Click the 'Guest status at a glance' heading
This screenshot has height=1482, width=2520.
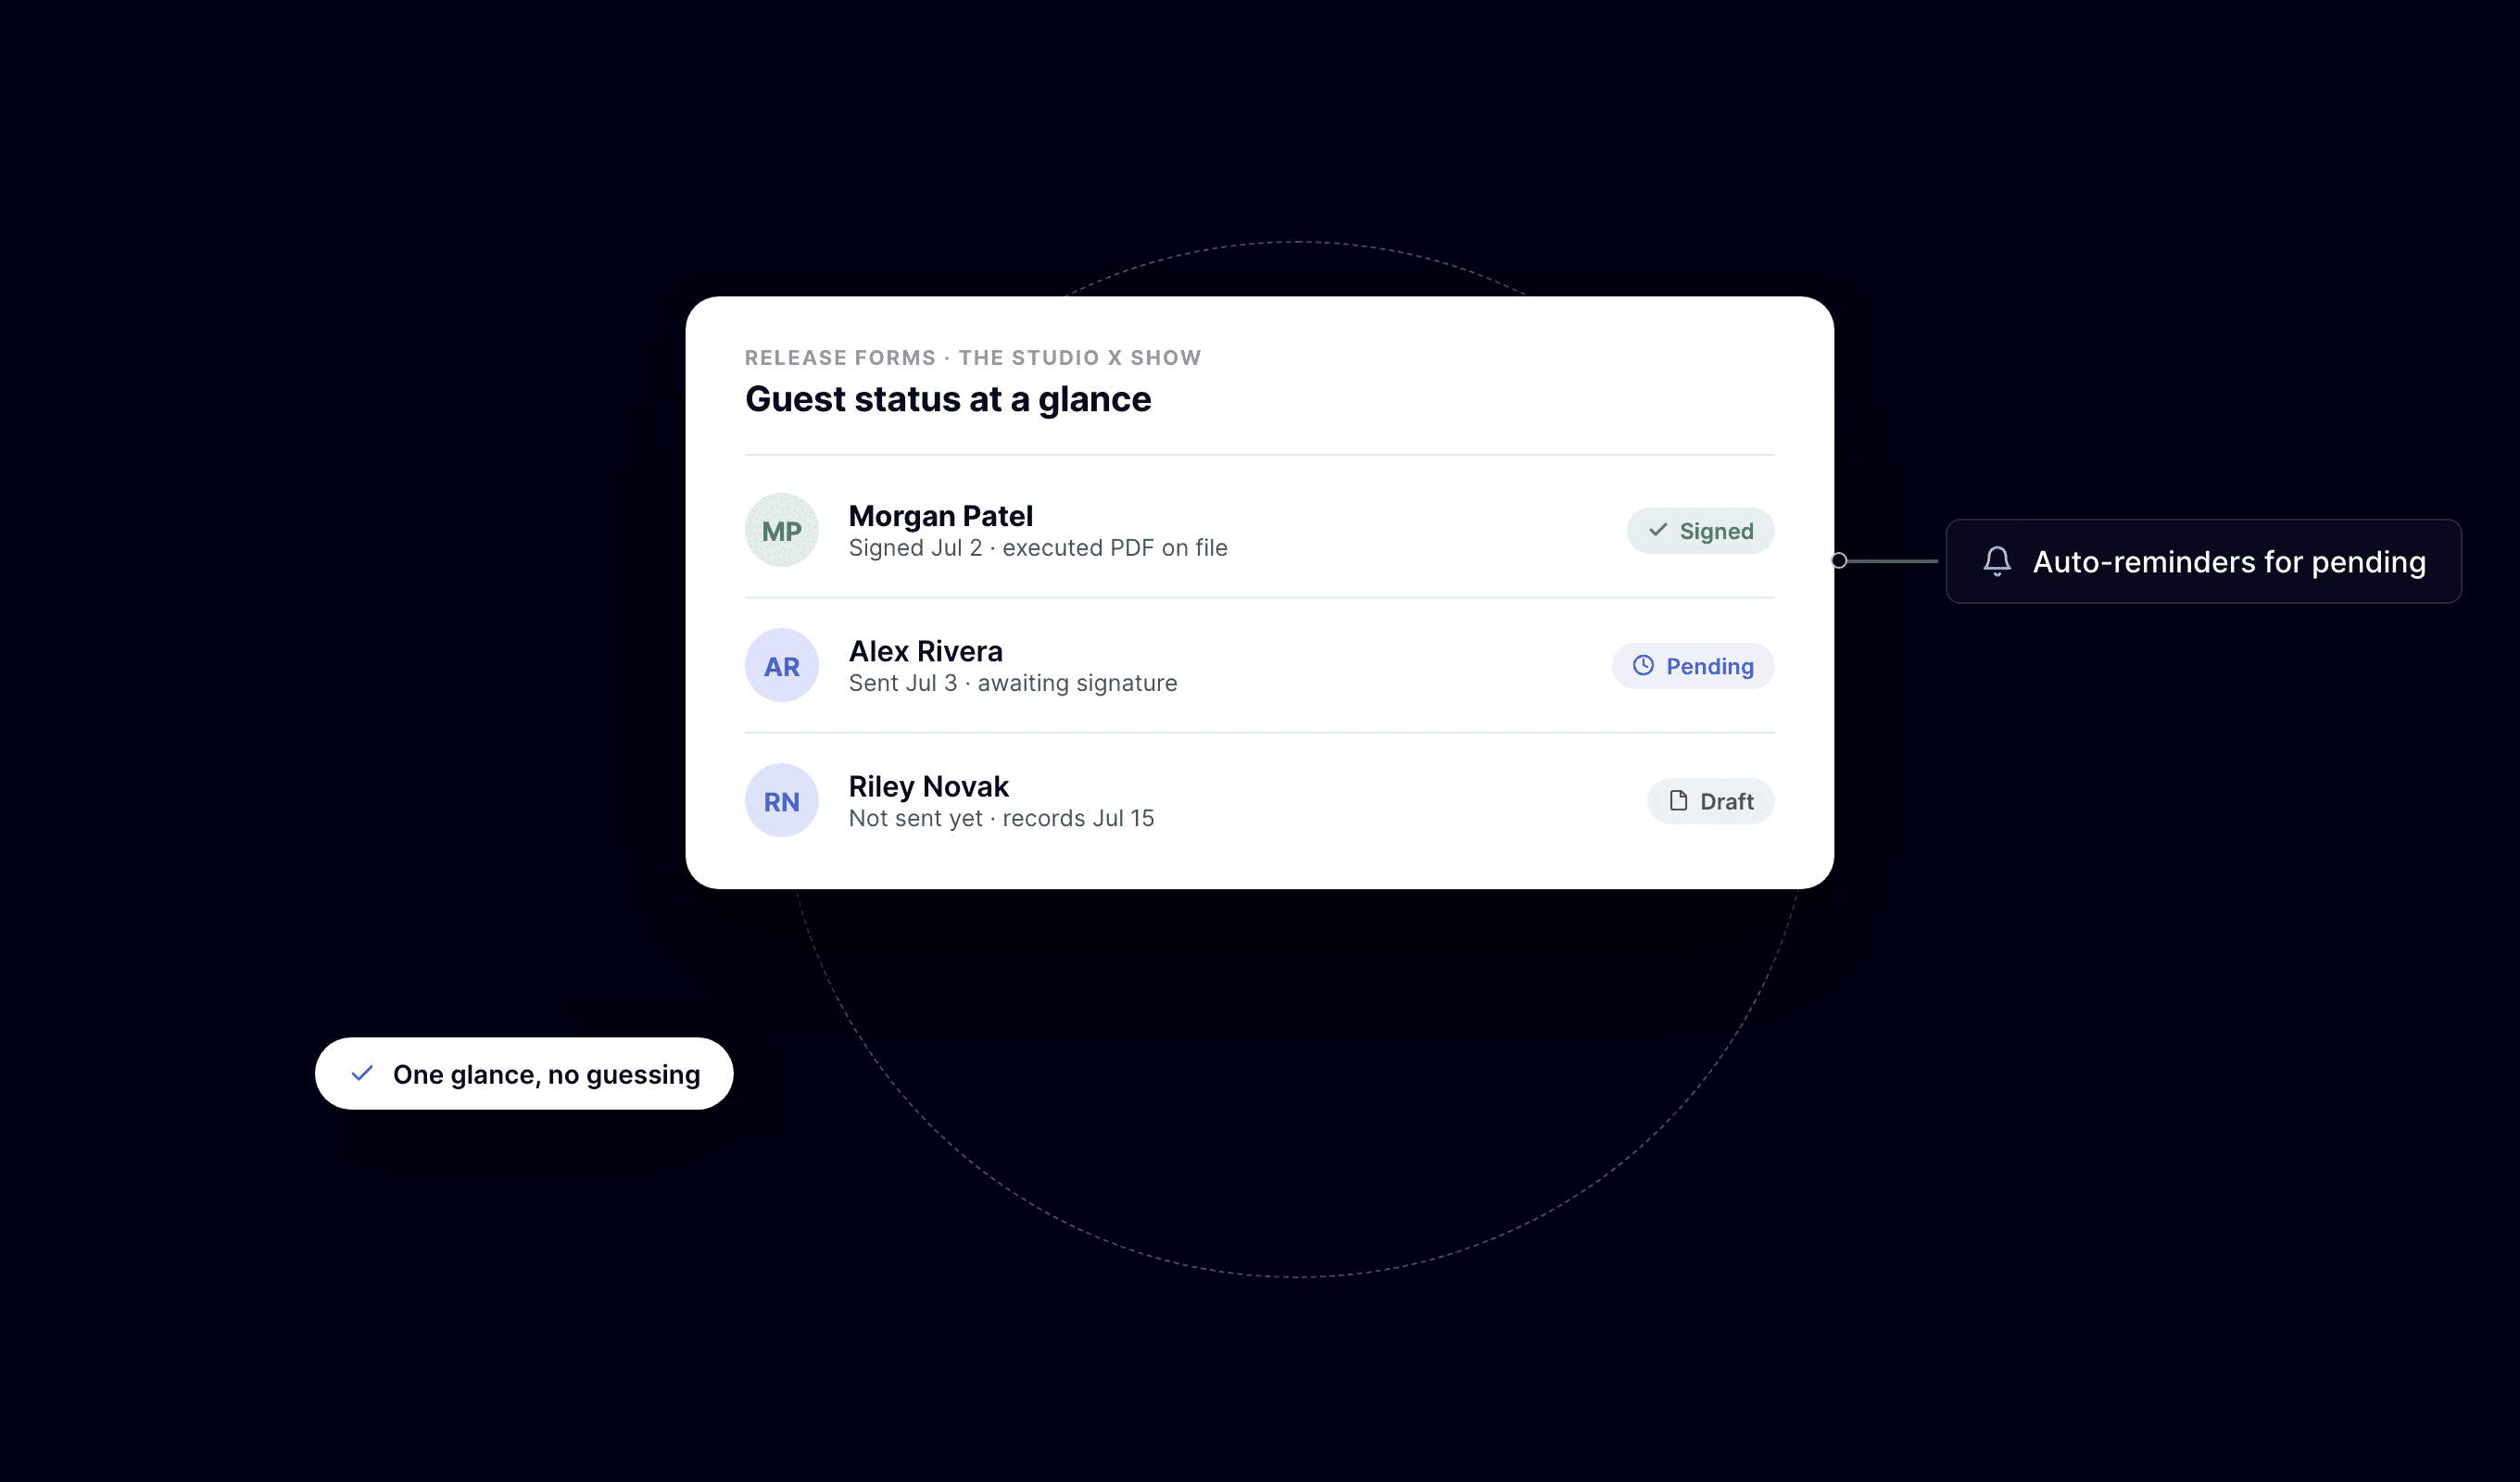click(x=948, y=399)
